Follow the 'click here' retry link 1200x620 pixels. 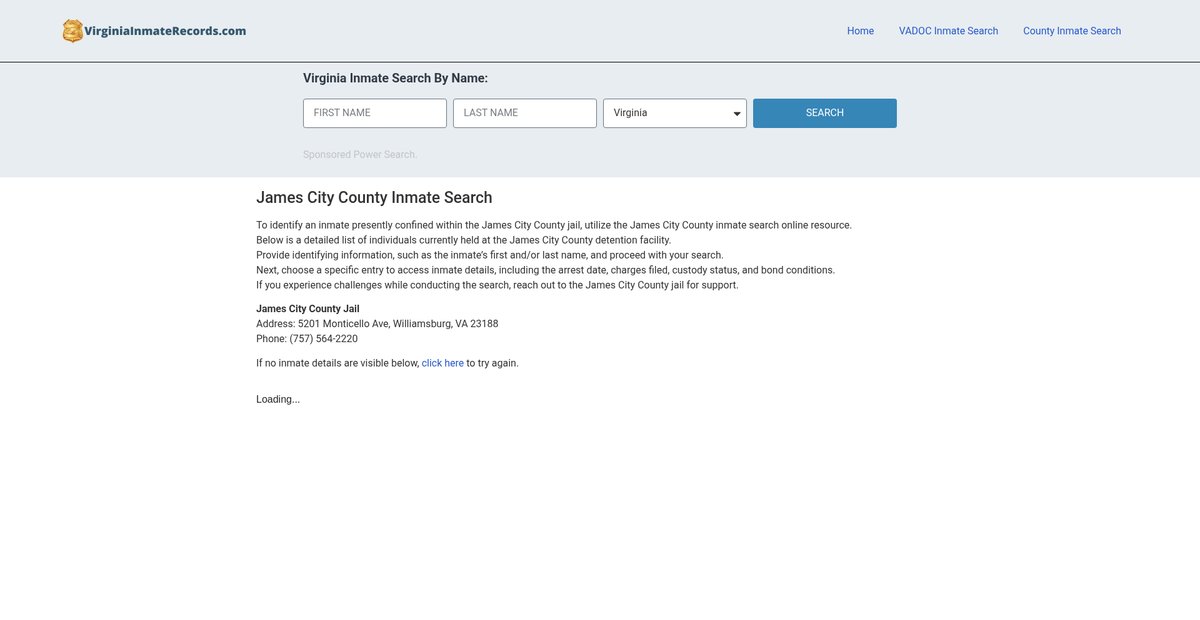[x=443, y=363]
